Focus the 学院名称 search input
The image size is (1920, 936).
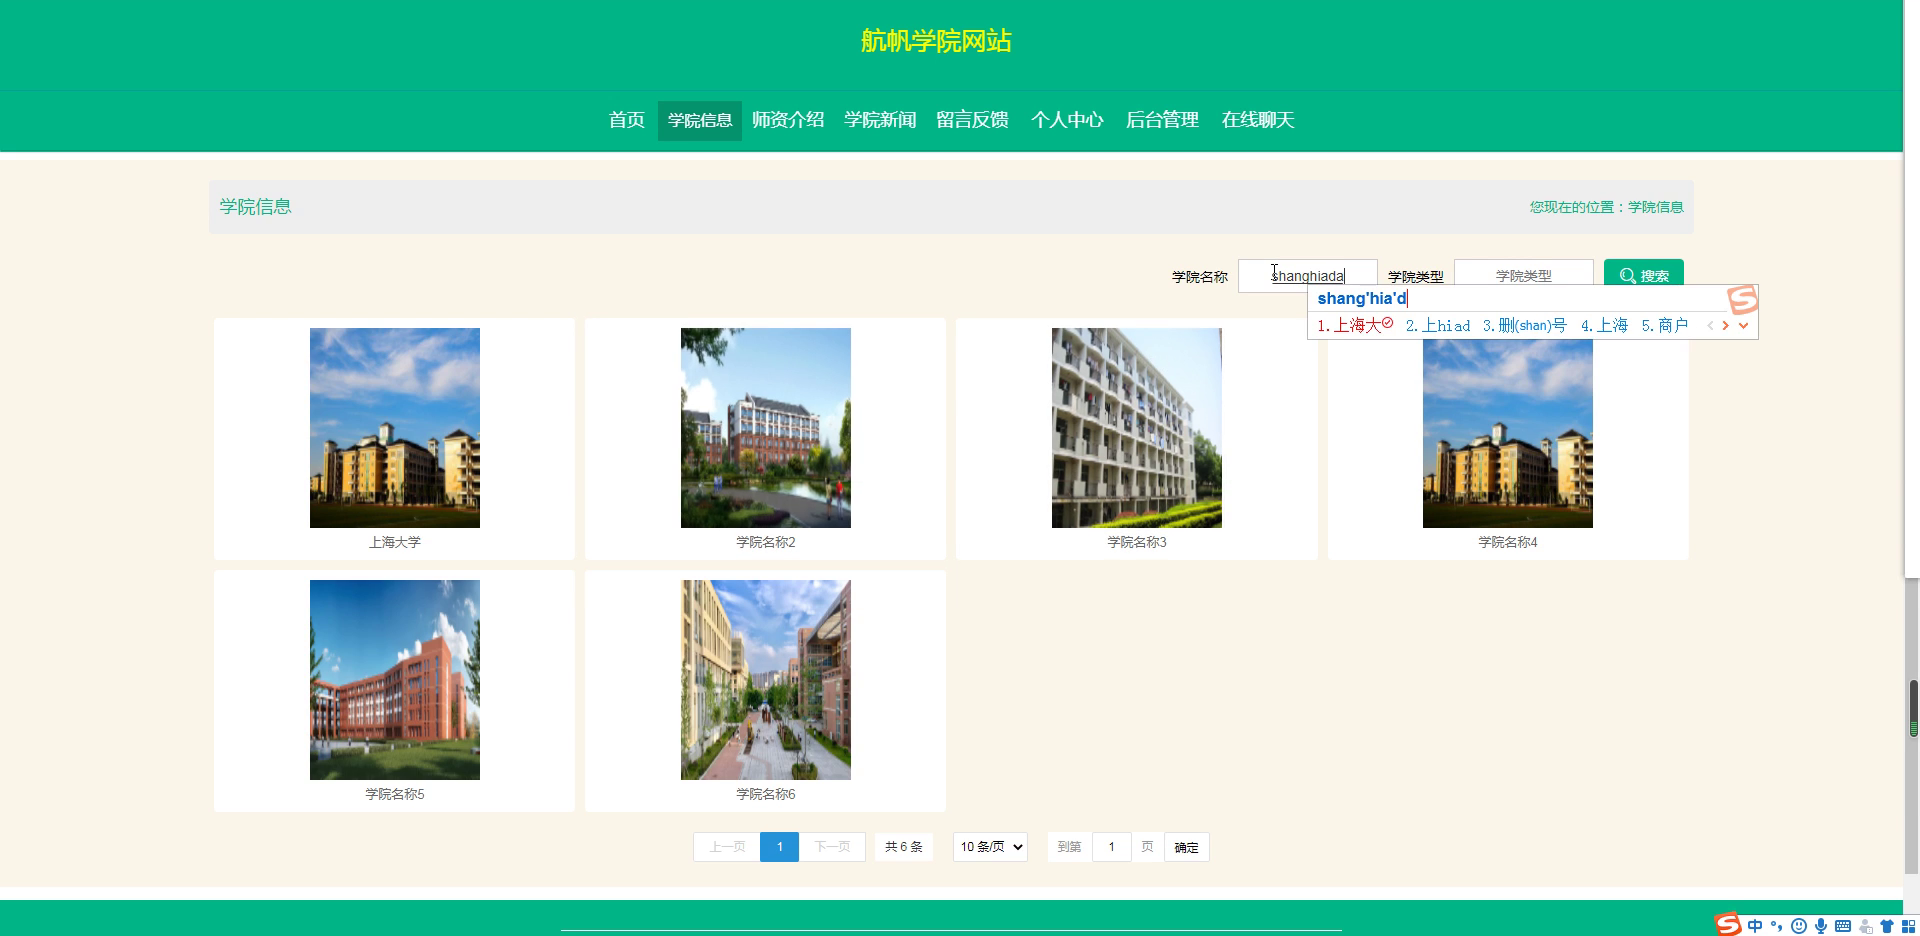pyautogui.click(x=1308, y=275)
